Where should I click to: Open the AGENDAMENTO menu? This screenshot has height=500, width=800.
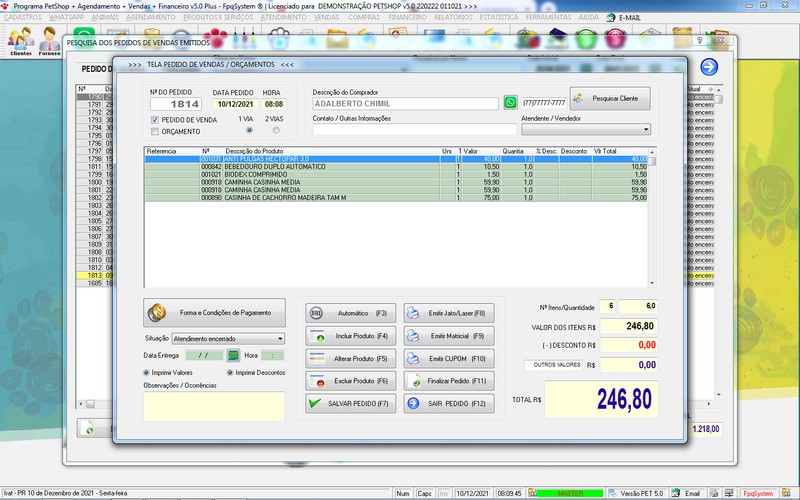pos(151,17)
